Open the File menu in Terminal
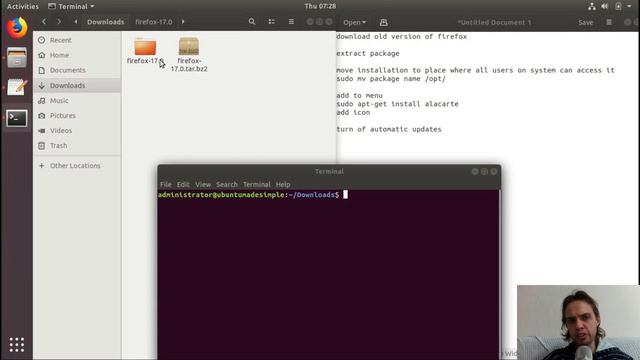The height and width of the screenshot is (360, 640). pos(166,184)
